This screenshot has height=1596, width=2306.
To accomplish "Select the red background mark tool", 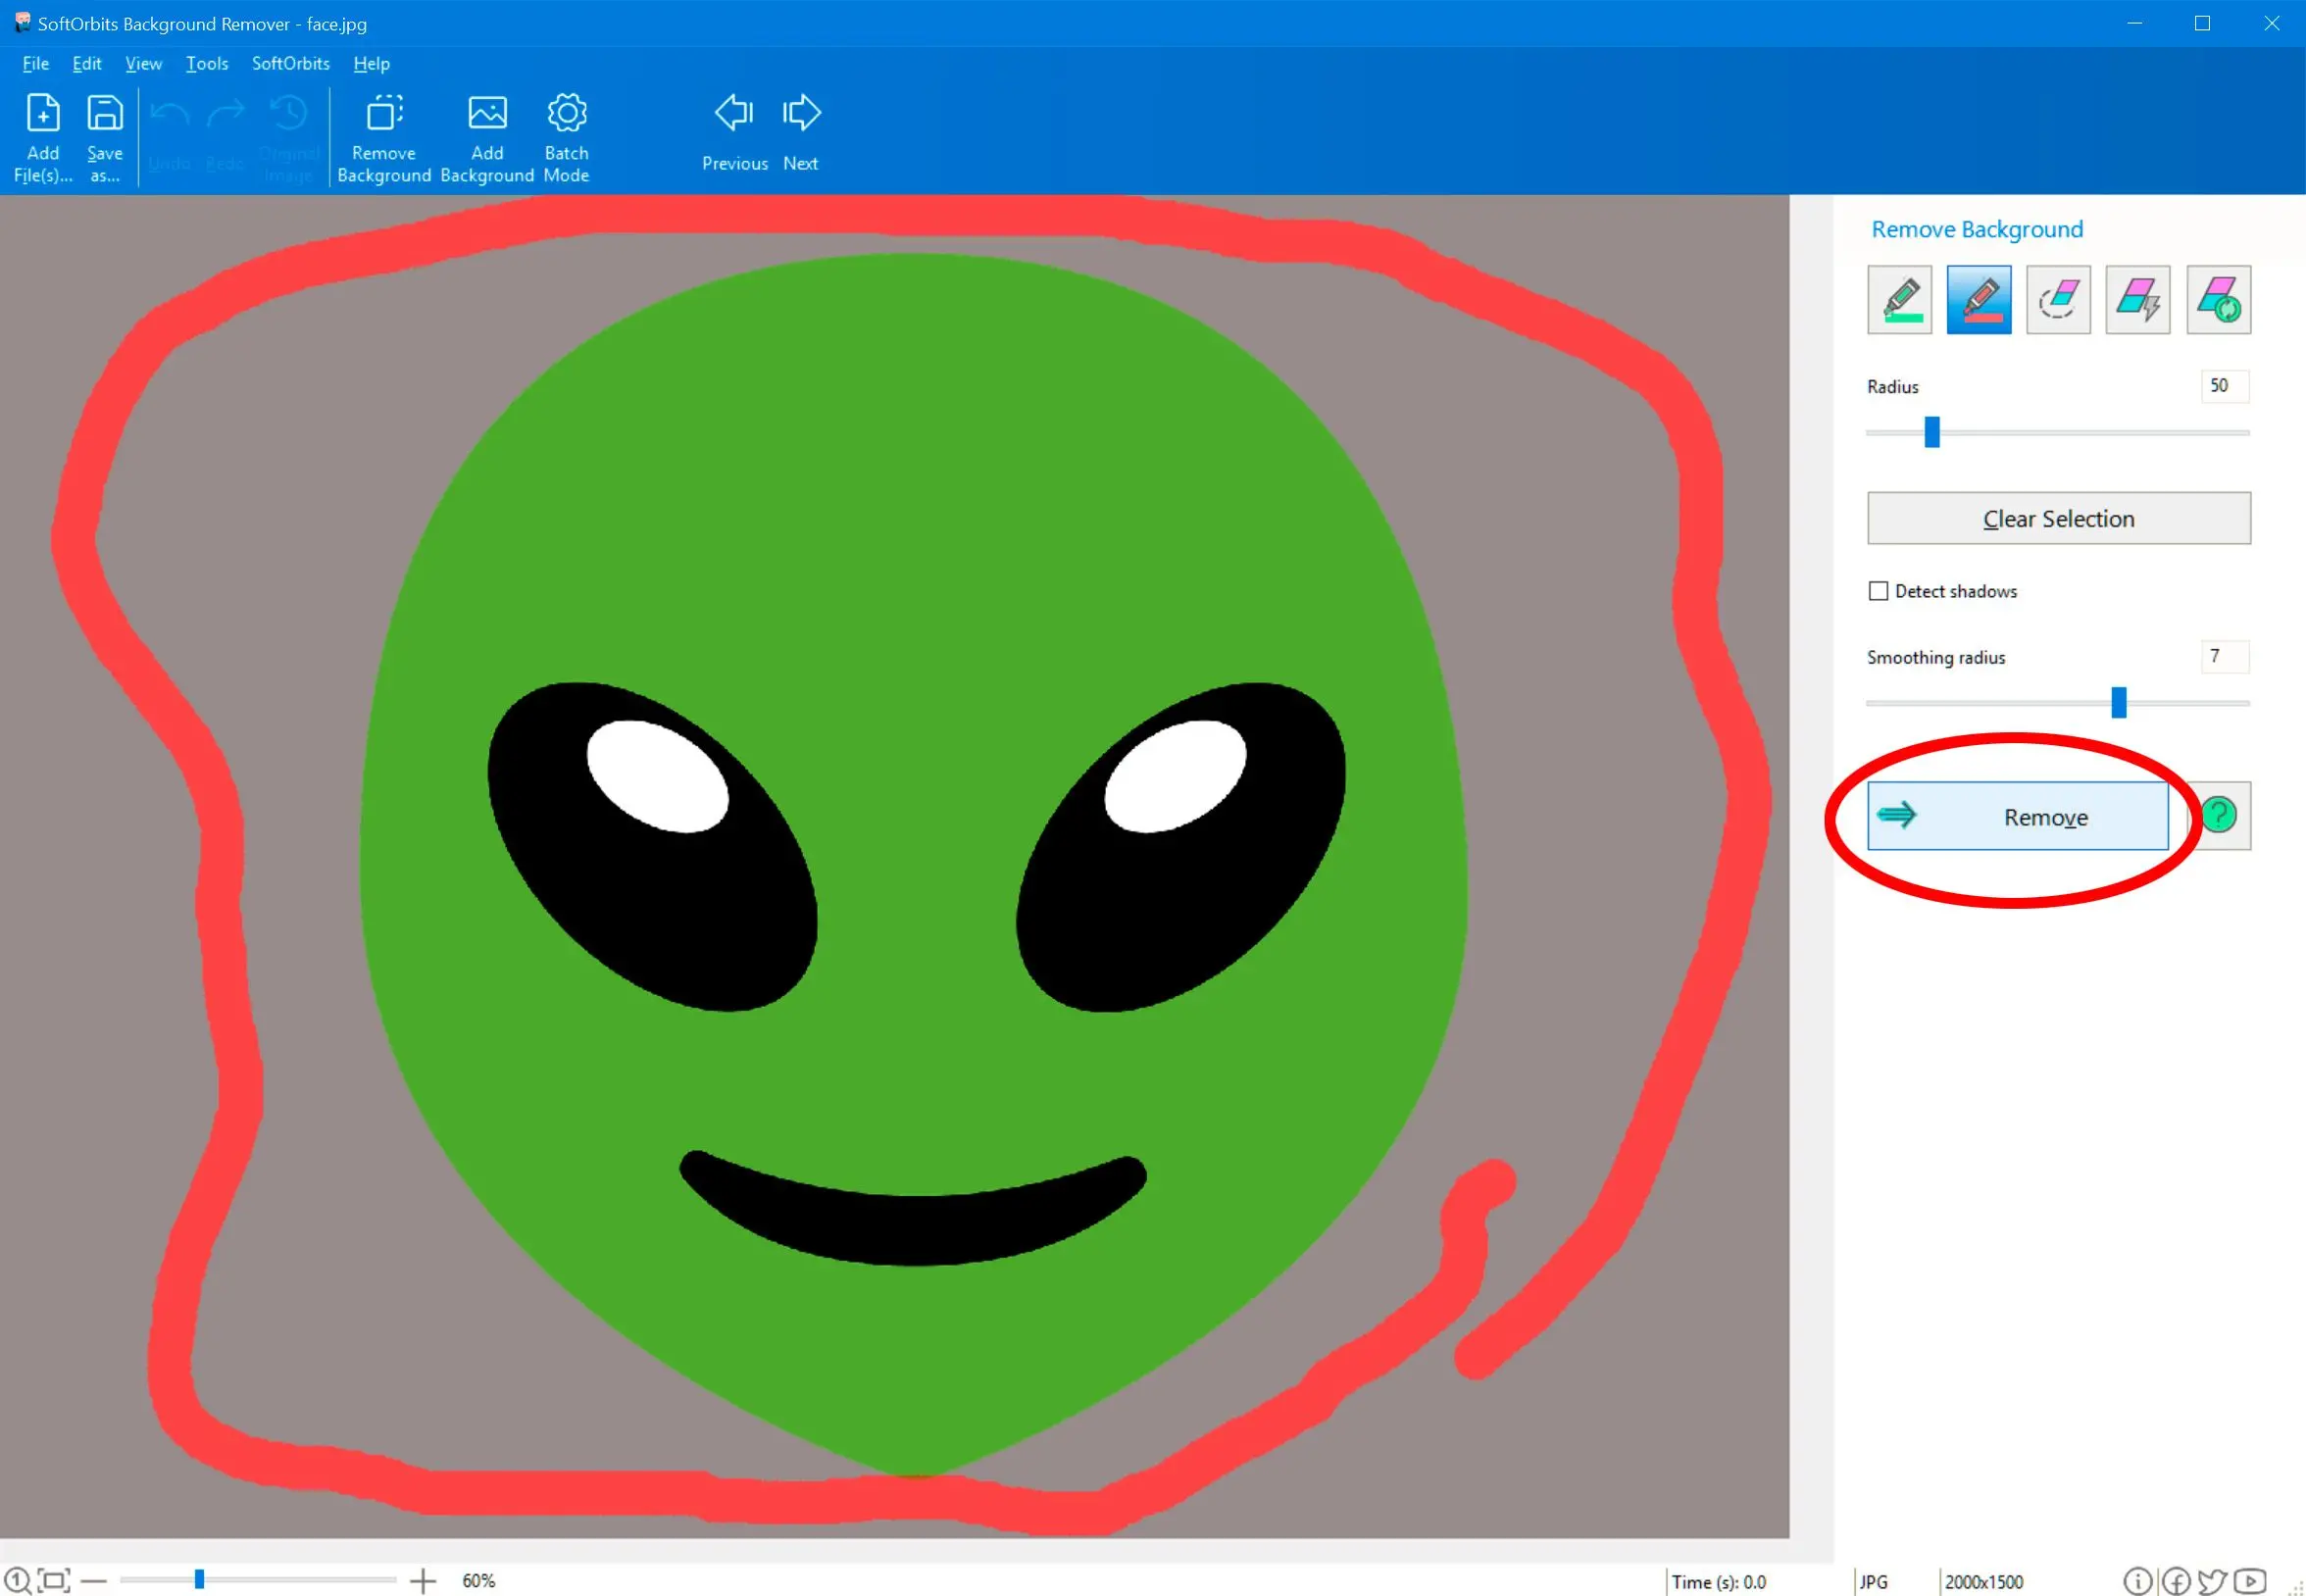I will click(x=1980, y=298).
